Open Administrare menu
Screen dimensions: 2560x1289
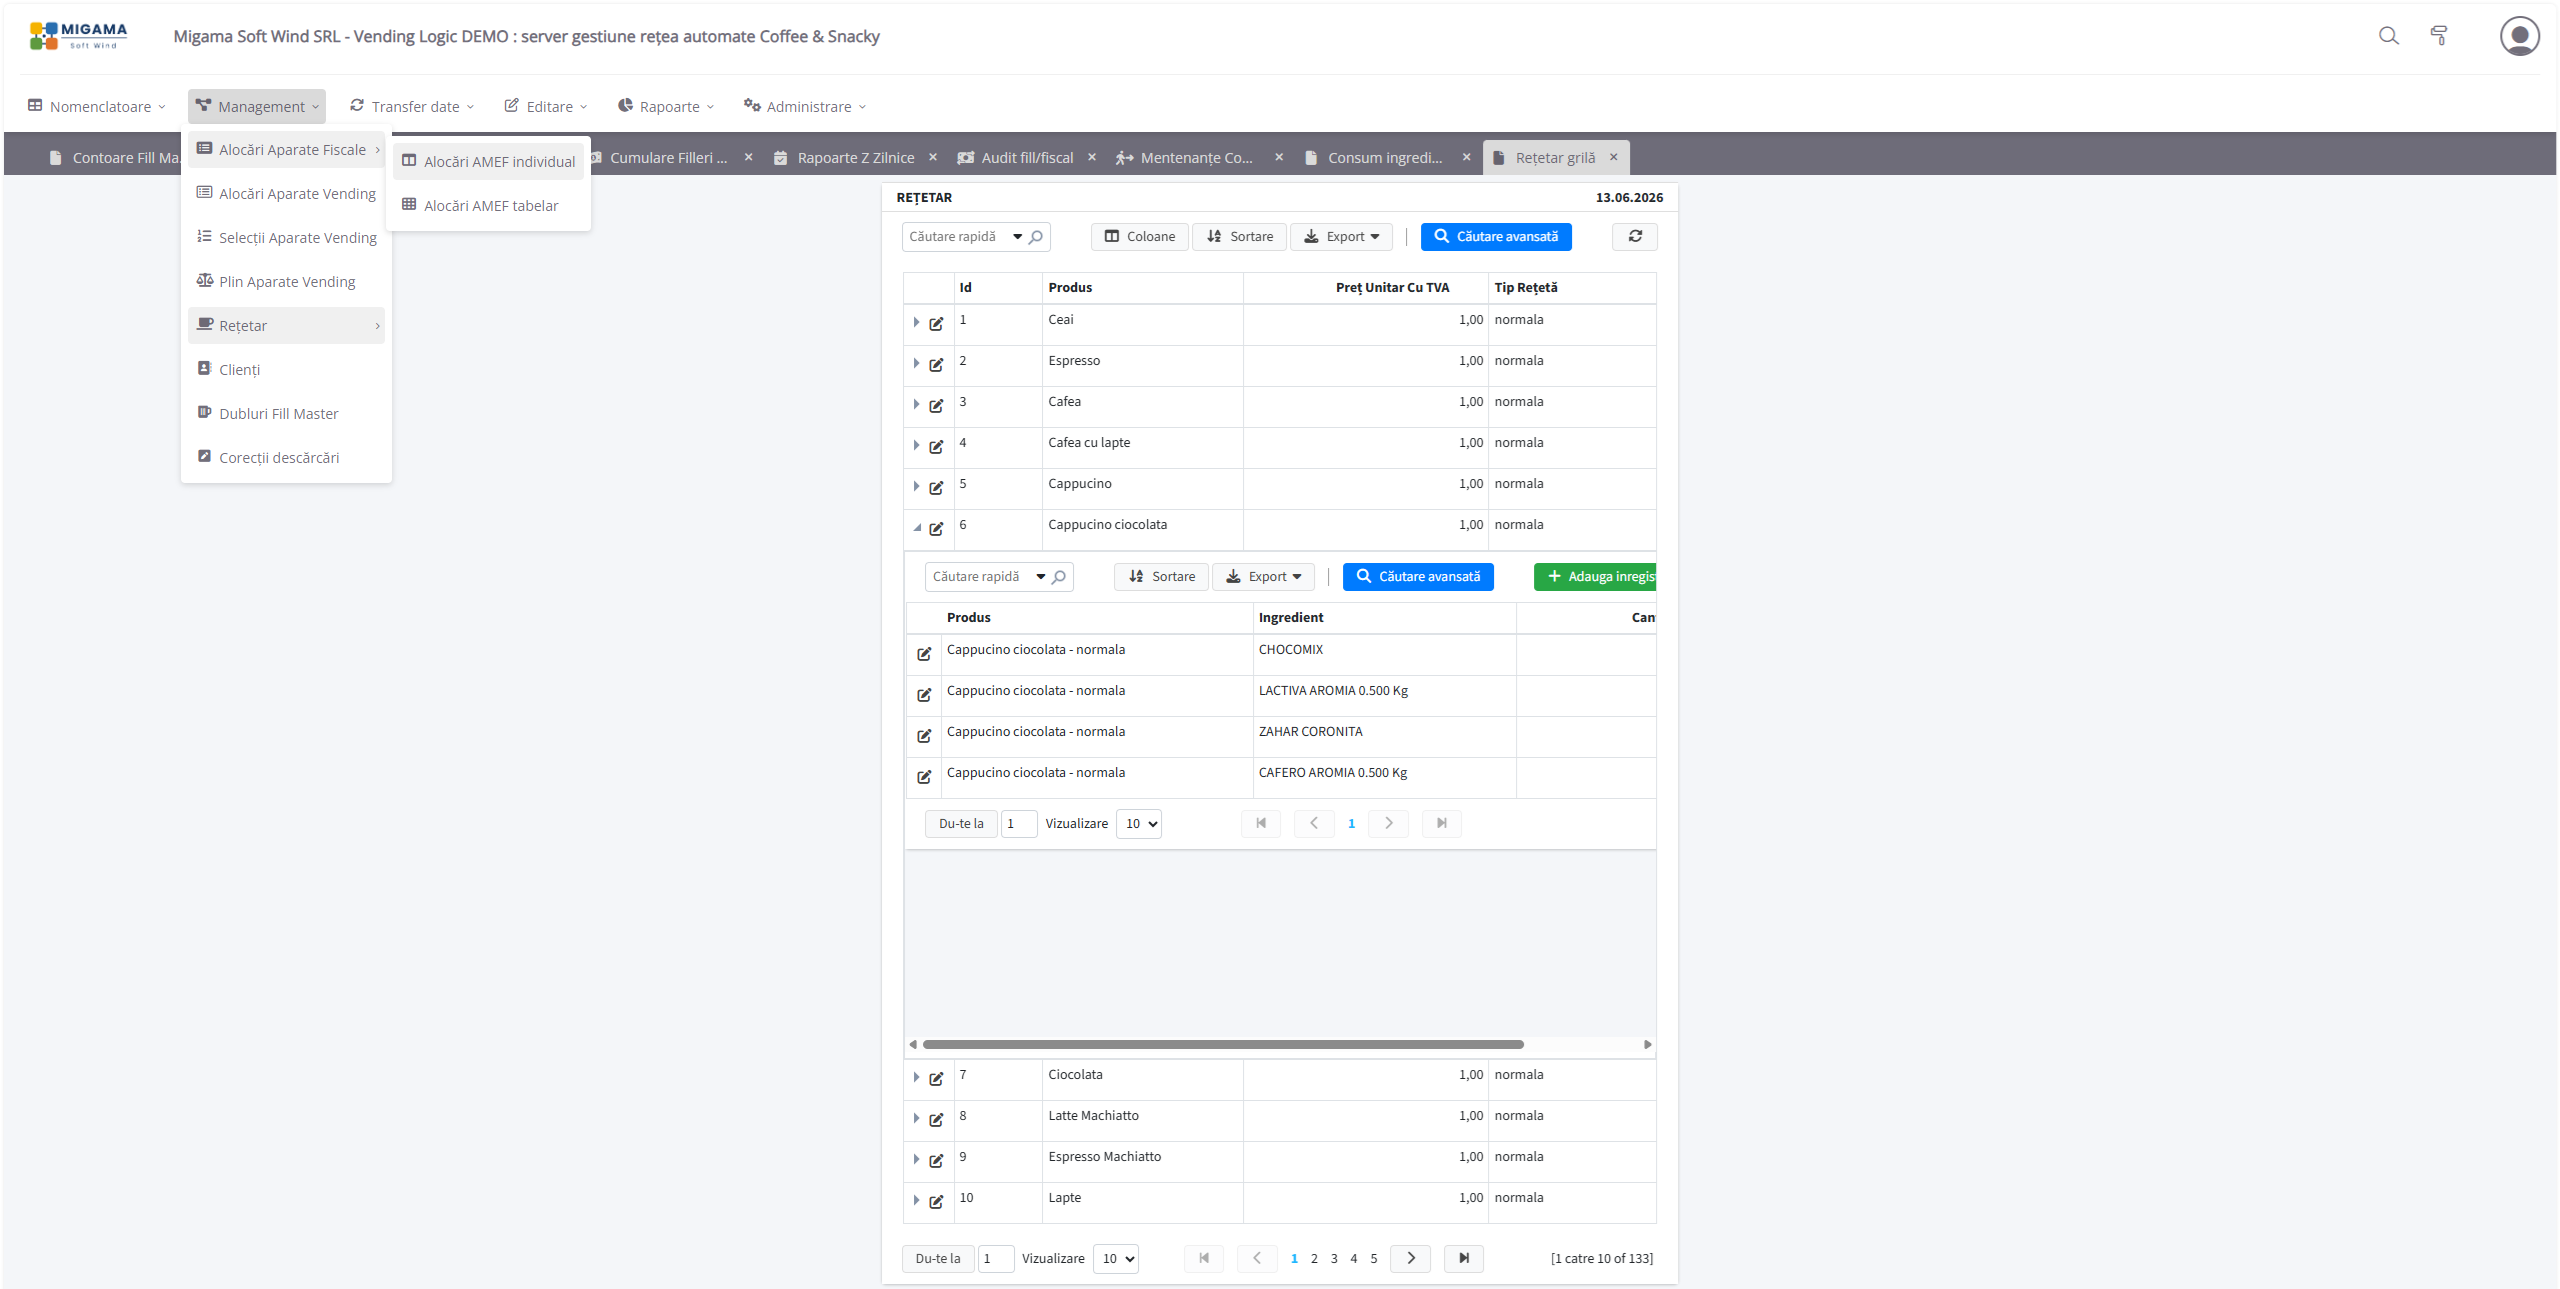[805, 106]
